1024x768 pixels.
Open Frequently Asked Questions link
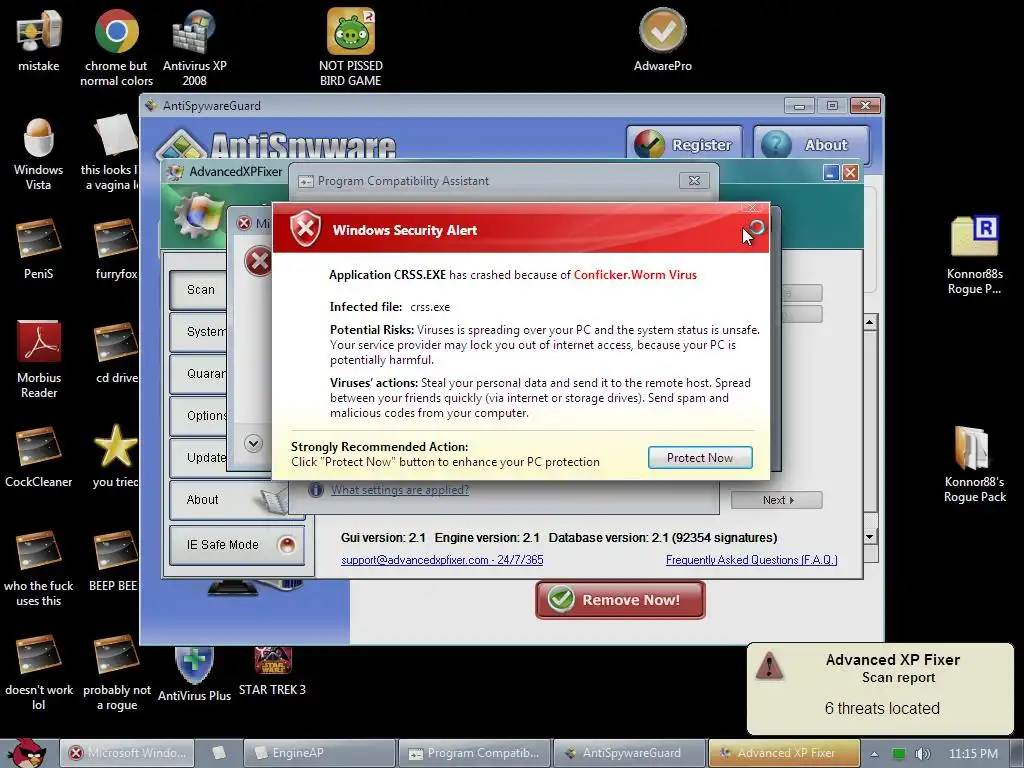[751, 560]
